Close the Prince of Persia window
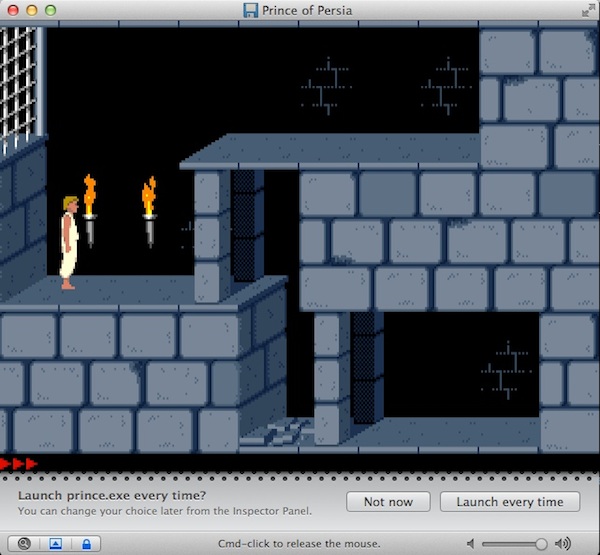600x555 pixels. coord(13,10)
